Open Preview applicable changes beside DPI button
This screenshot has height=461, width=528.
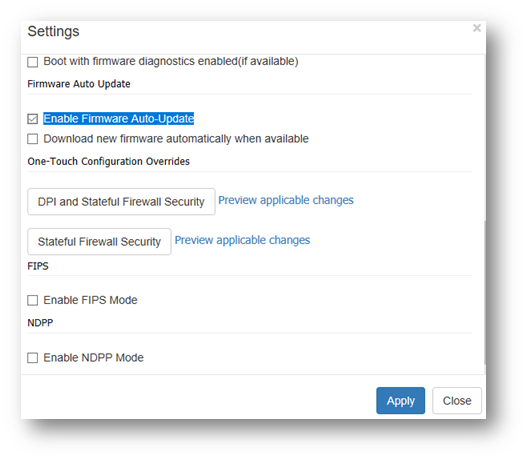point(286,200)
